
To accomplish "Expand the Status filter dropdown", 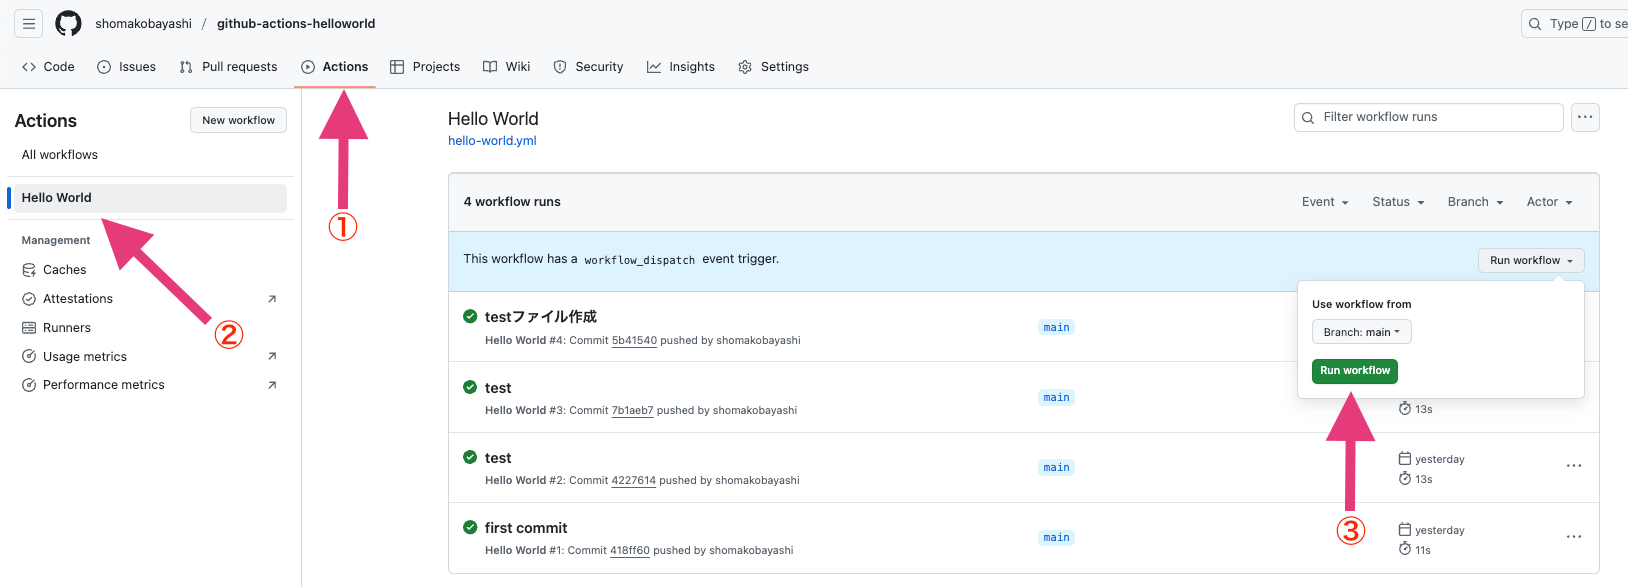I will [x=1398, y=202].
